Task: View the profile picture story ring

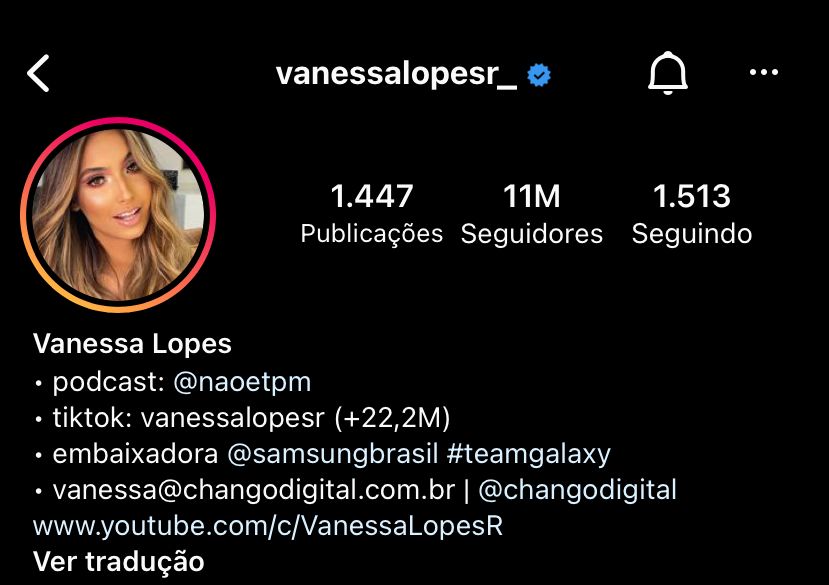Action: (x=118, y=215)
